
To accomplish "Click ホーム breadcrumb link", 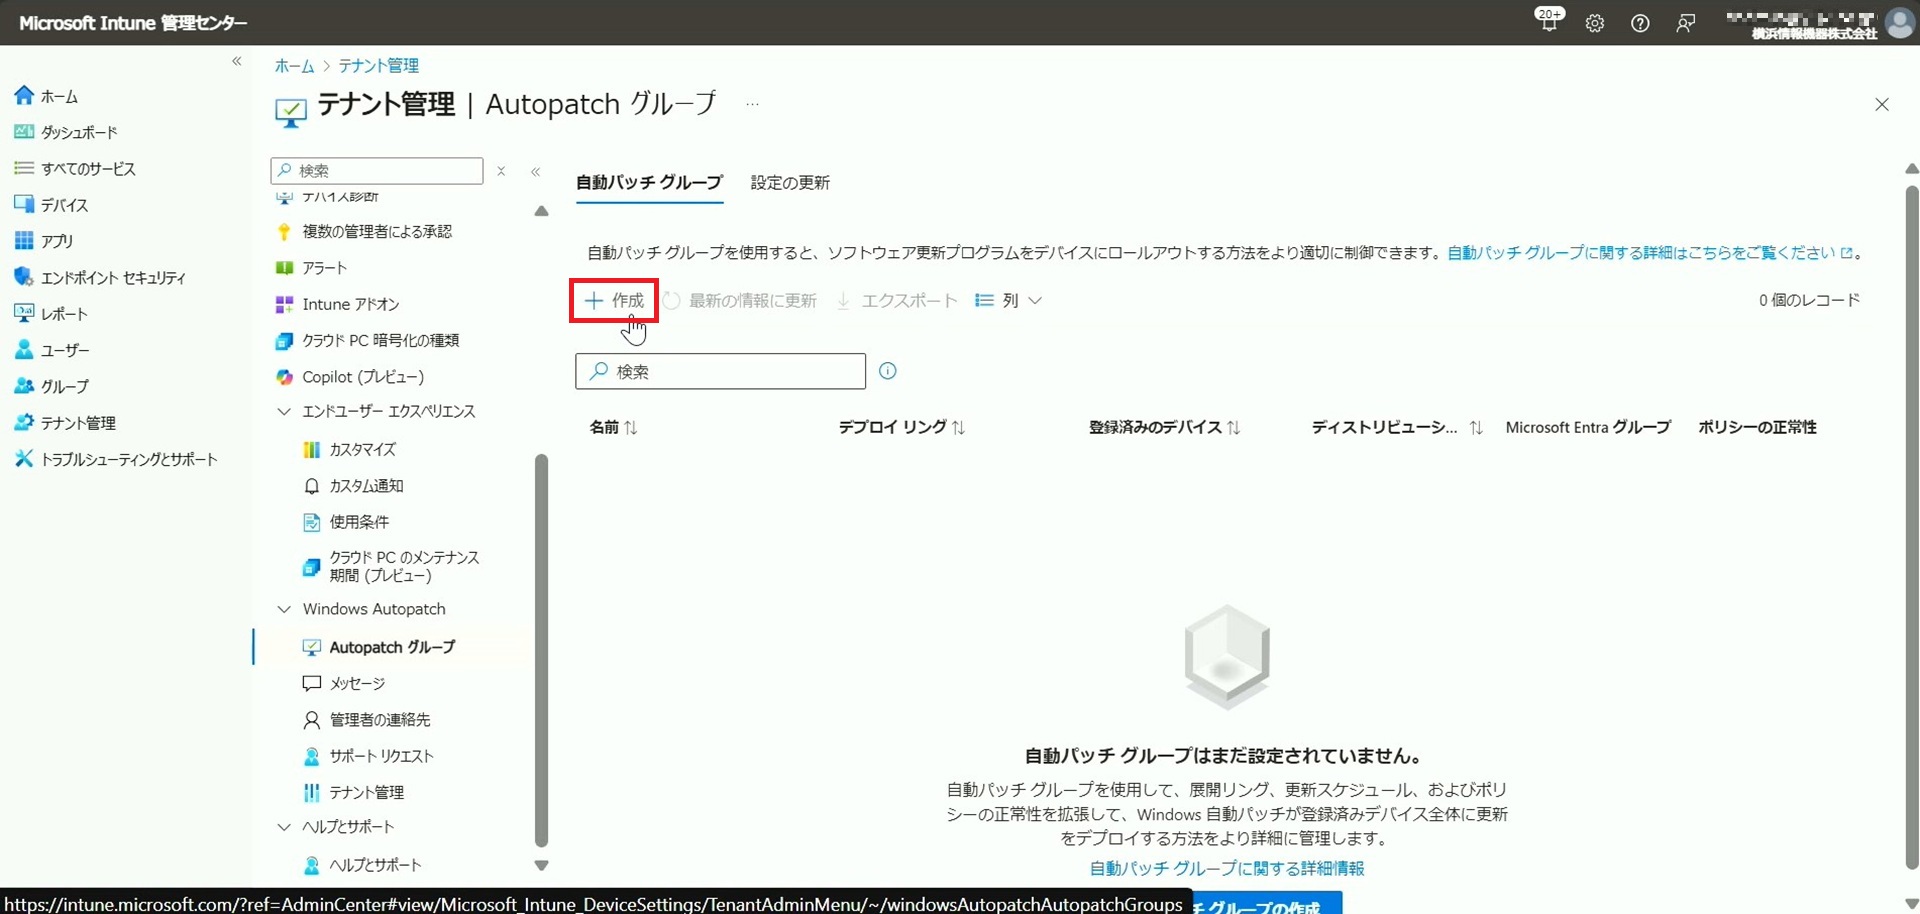I will pos(294,66).
